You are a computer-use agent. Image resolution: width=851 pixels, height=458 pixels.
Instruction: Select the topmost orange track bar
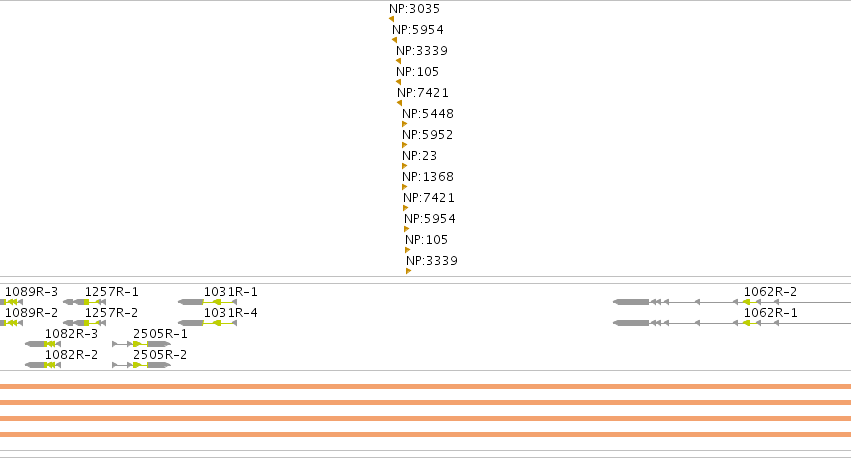coord(426,386)
